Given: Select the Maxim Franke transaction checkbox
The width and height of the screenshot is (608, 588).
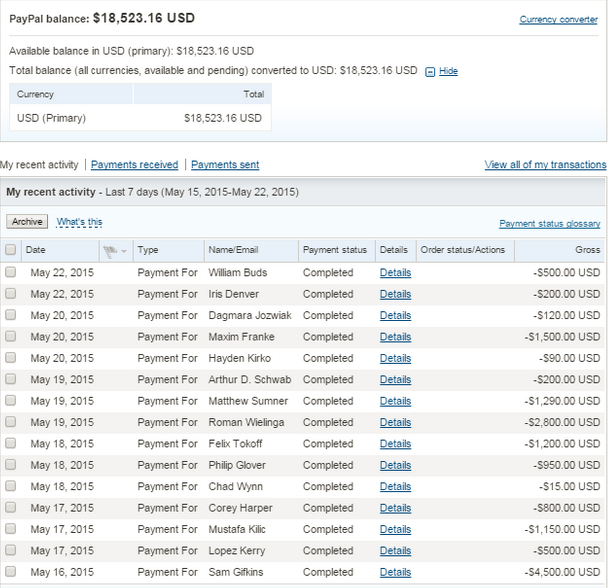Looking at the screenshot, I should click(11, 337).
